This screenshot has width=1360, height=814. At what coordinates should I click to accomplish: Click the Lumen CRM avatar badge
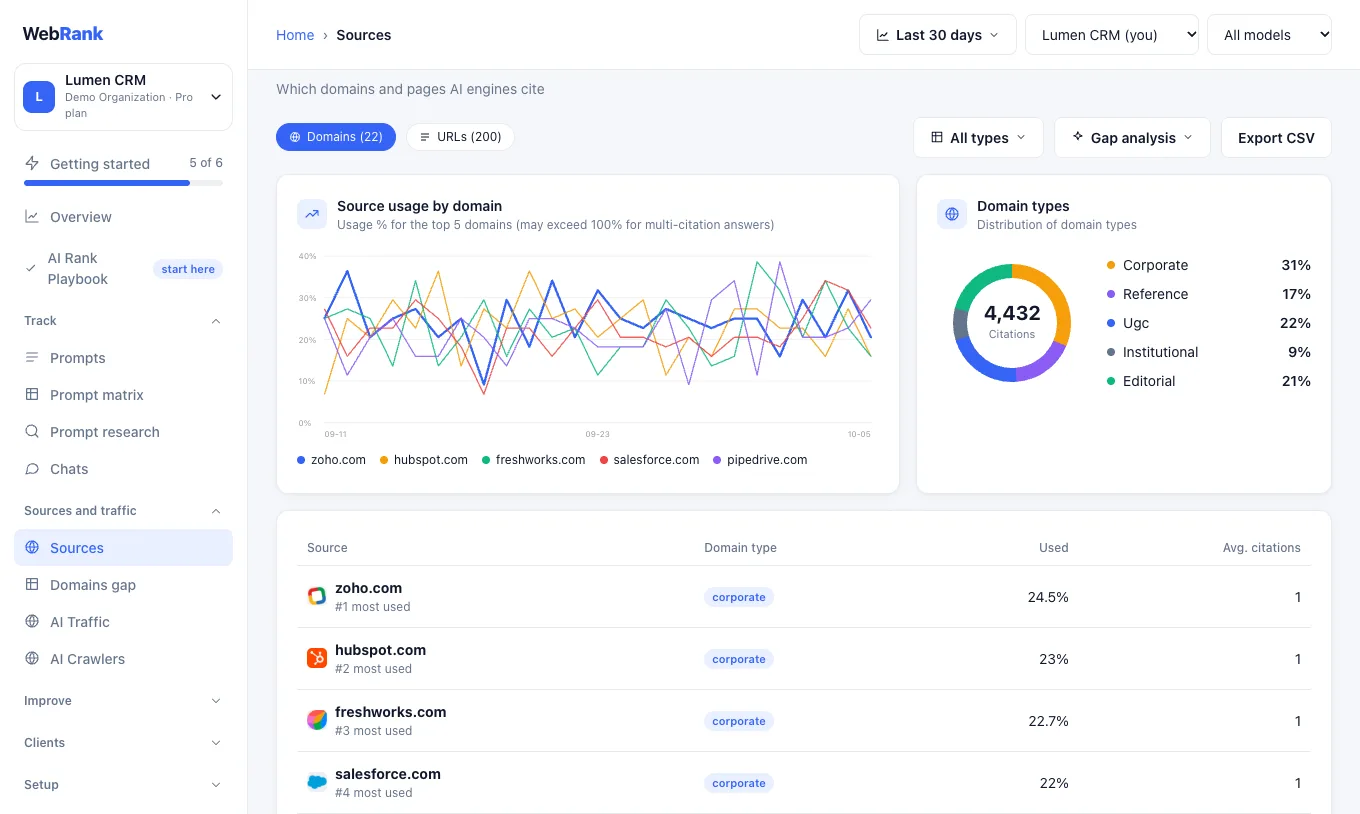click(39, 97)
